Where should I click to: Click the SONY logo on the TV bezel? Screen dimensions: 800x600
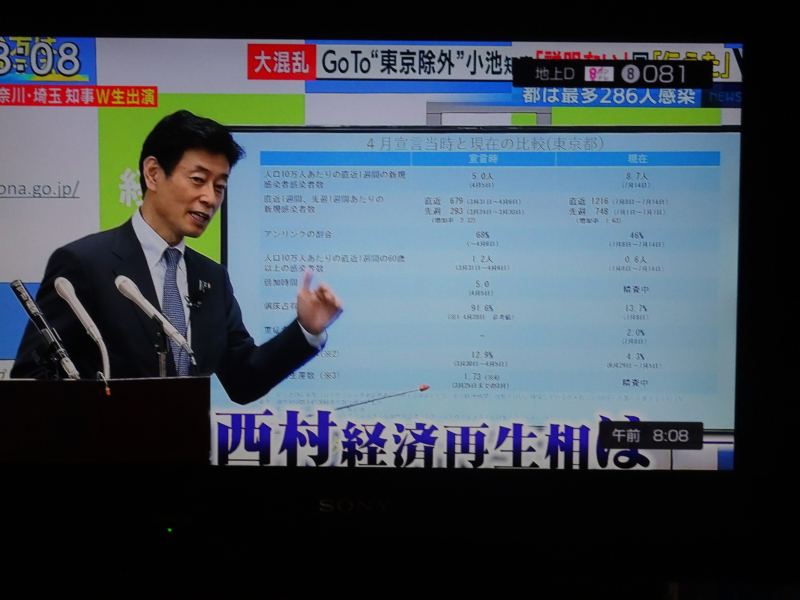353,506
